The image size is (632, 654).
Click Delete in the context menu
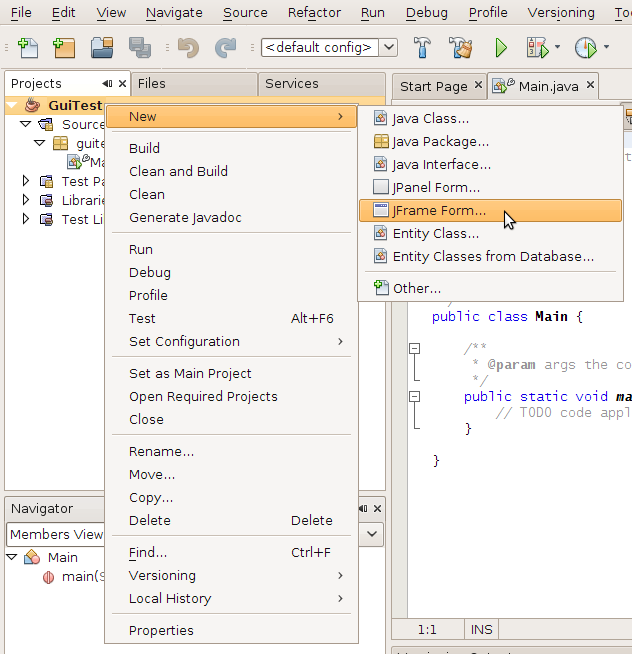[x=232, y=520]
